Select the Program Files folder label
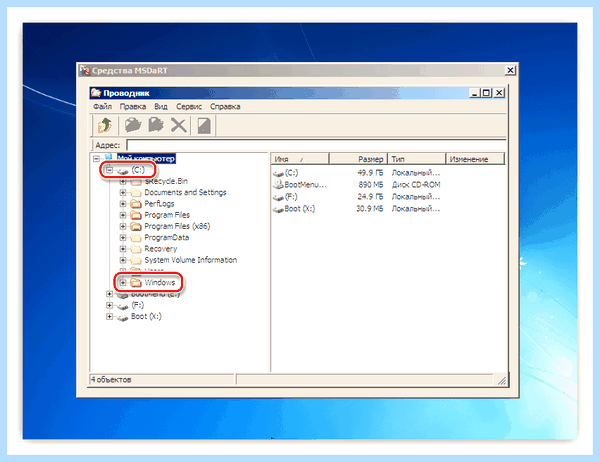 tap(167, 215)
